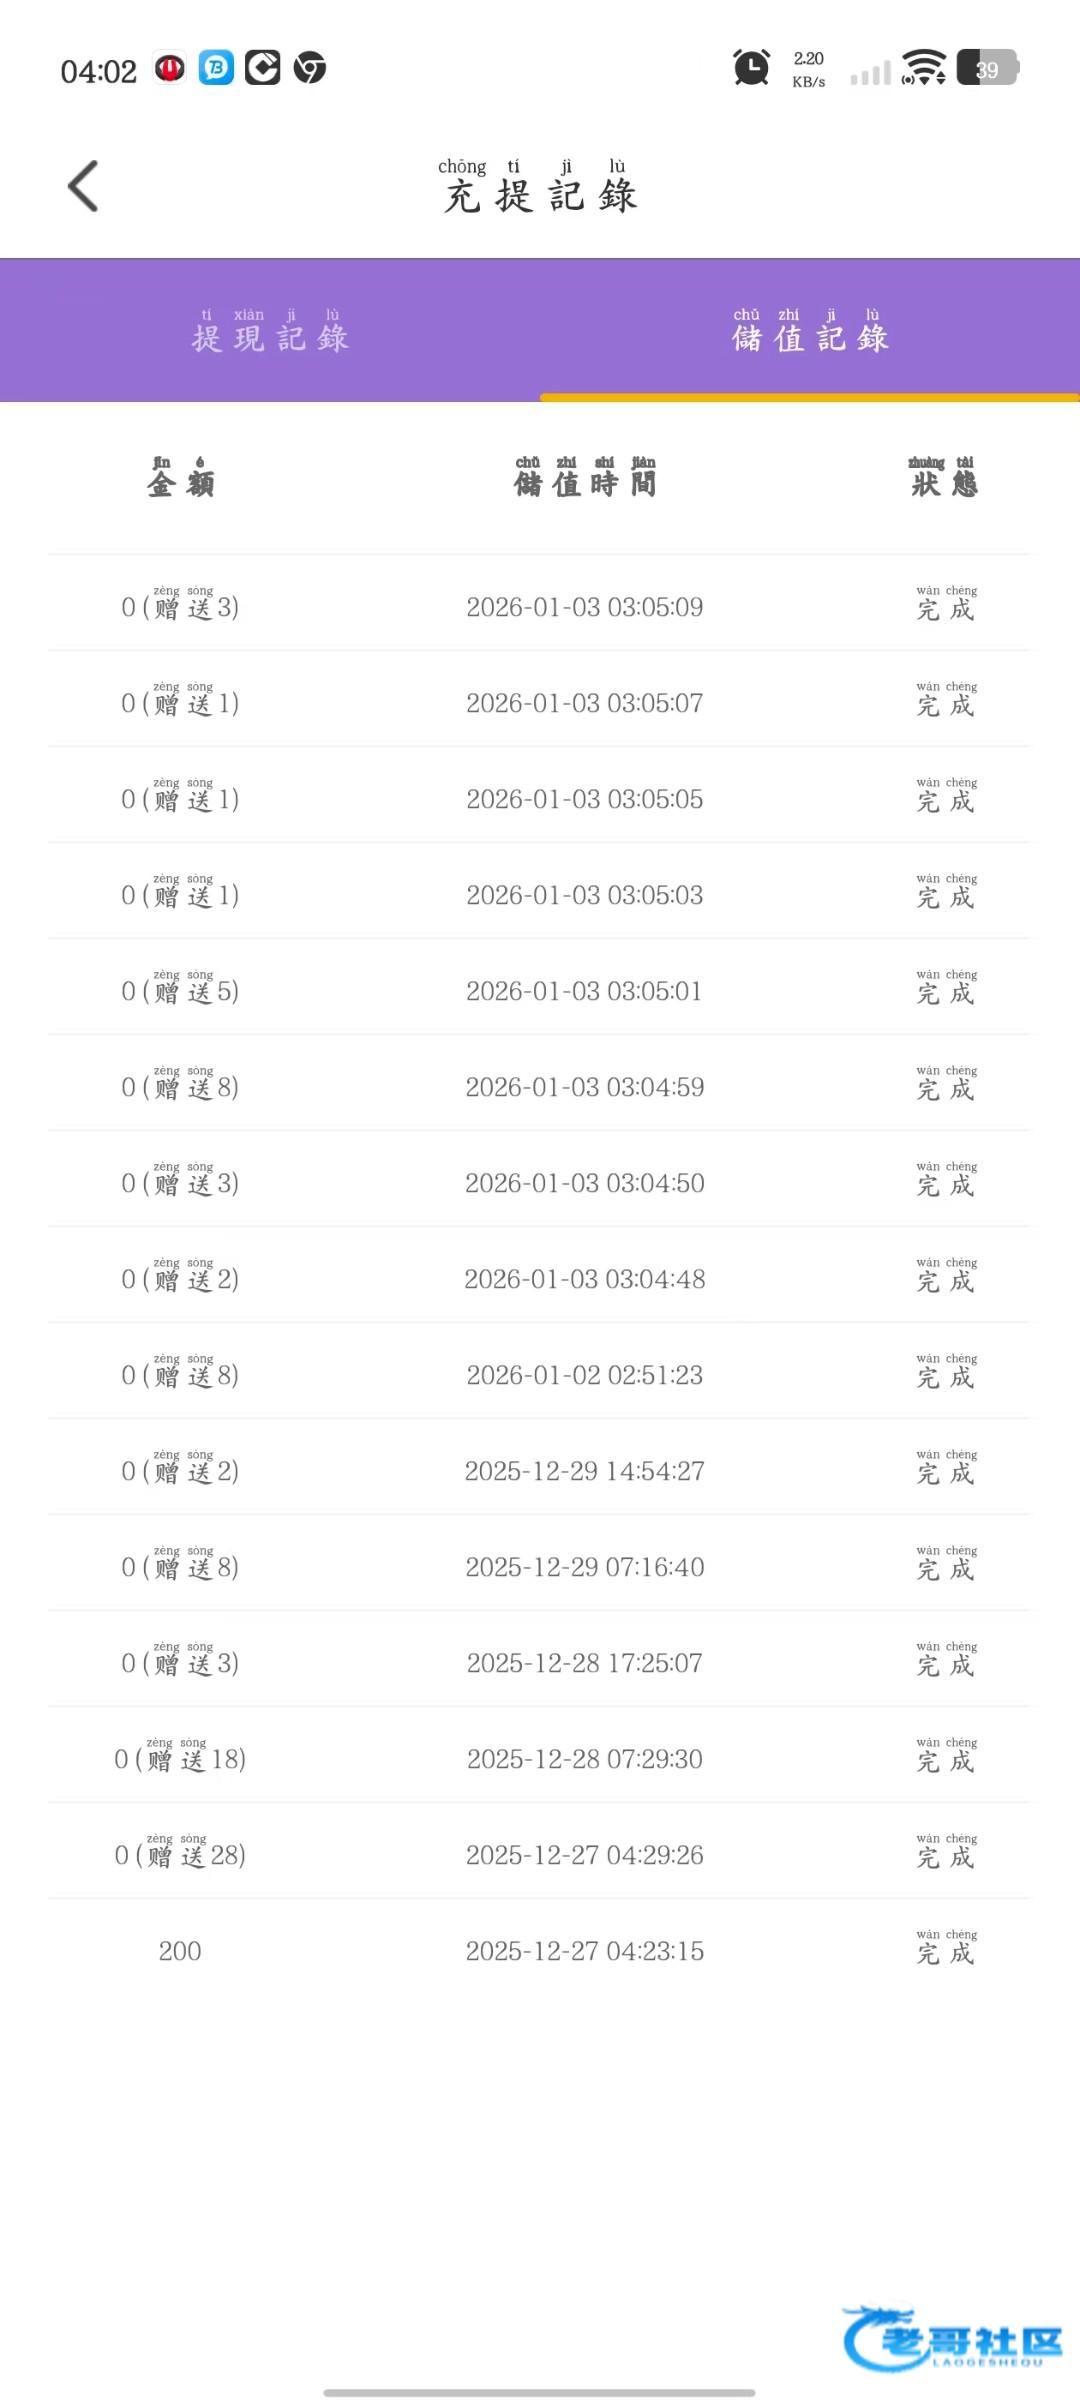Tap the back arrow icon
This screenshot has height=2400, width=1080.
coord(83,186)
